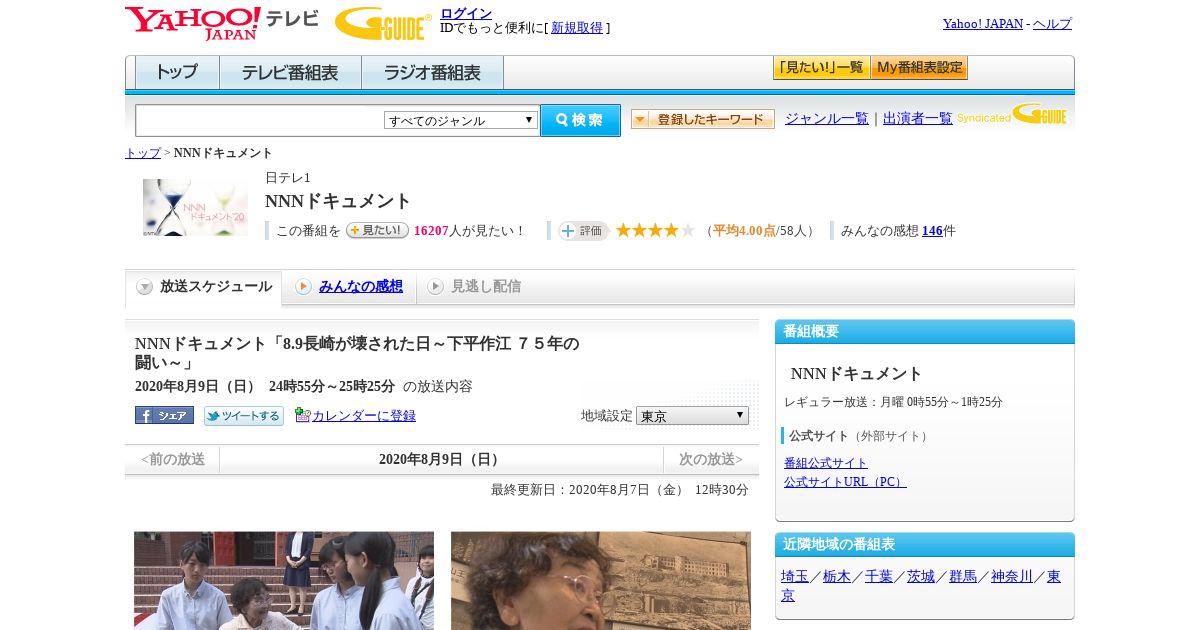Open 神奈川 regional program guide

[x=1012, y=576]
